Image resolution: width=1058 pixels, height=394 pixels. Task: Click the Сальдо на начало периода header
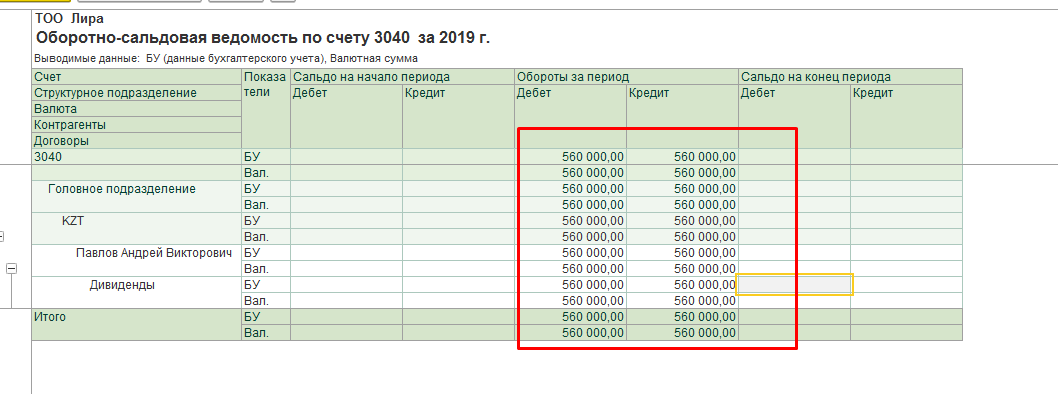pyautogui.click(x=403, y=77)
